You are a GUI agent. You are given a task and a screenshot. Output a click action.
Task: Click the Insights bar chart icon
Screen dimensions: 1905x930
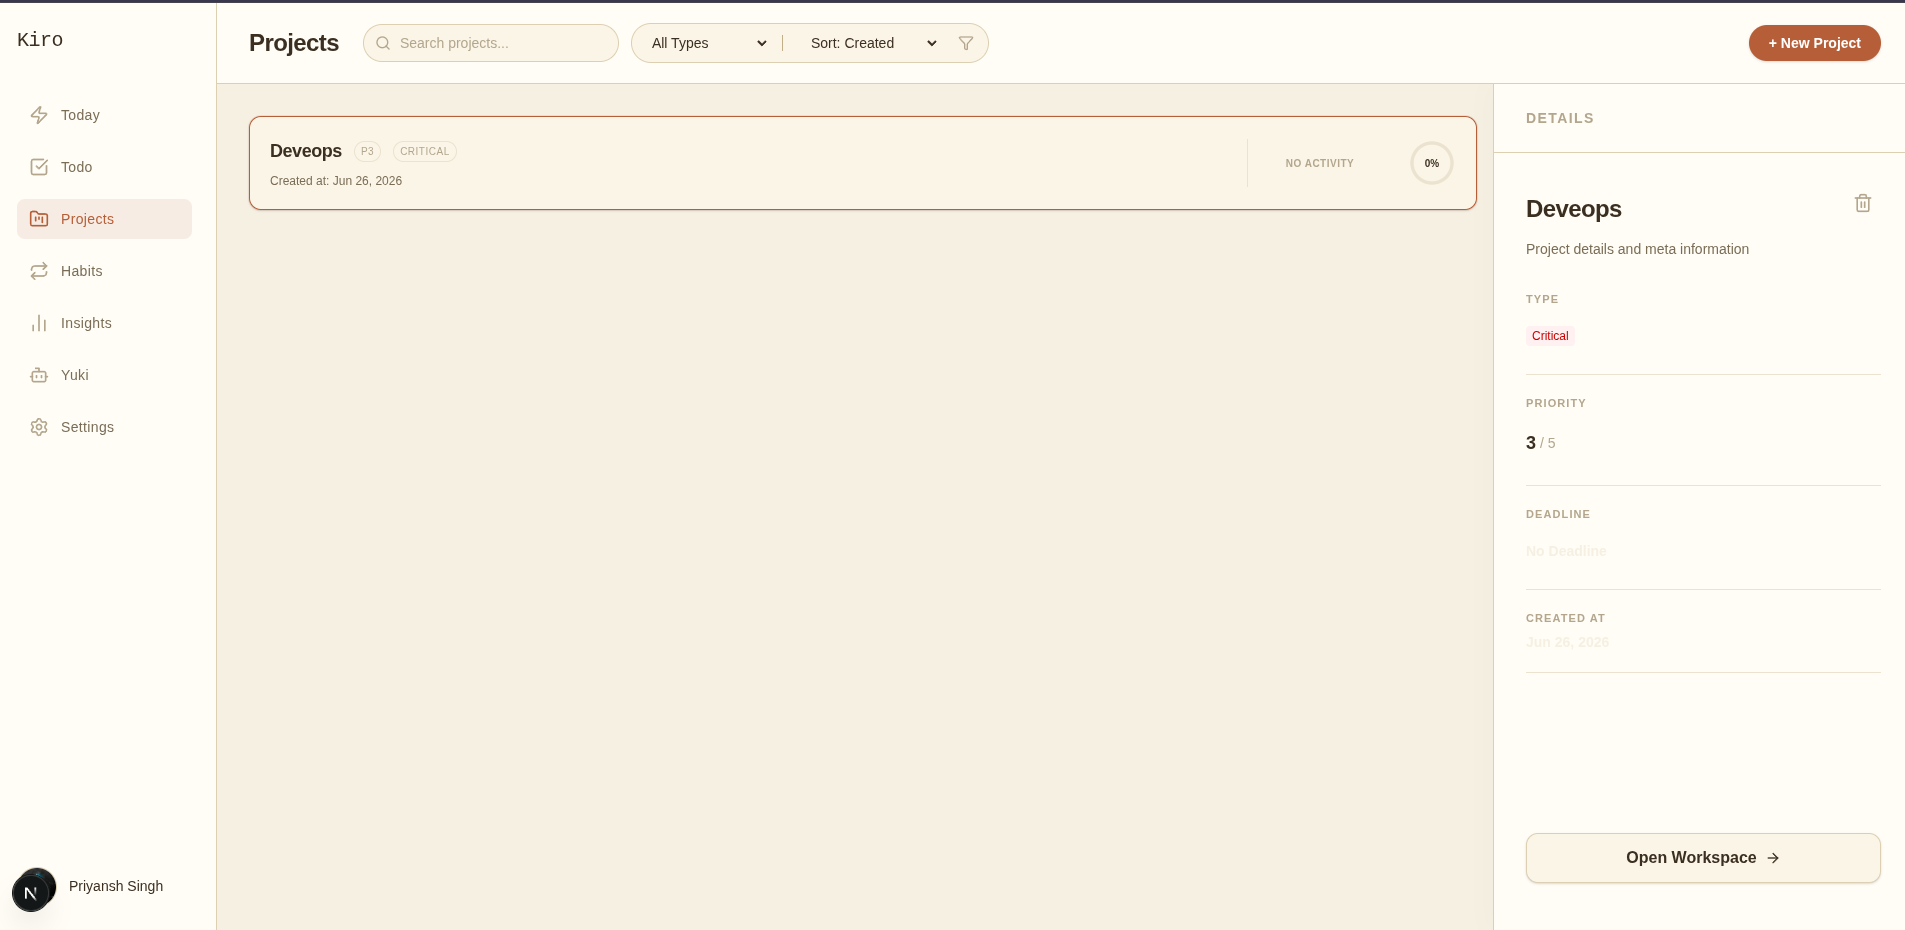pos(39,323)
